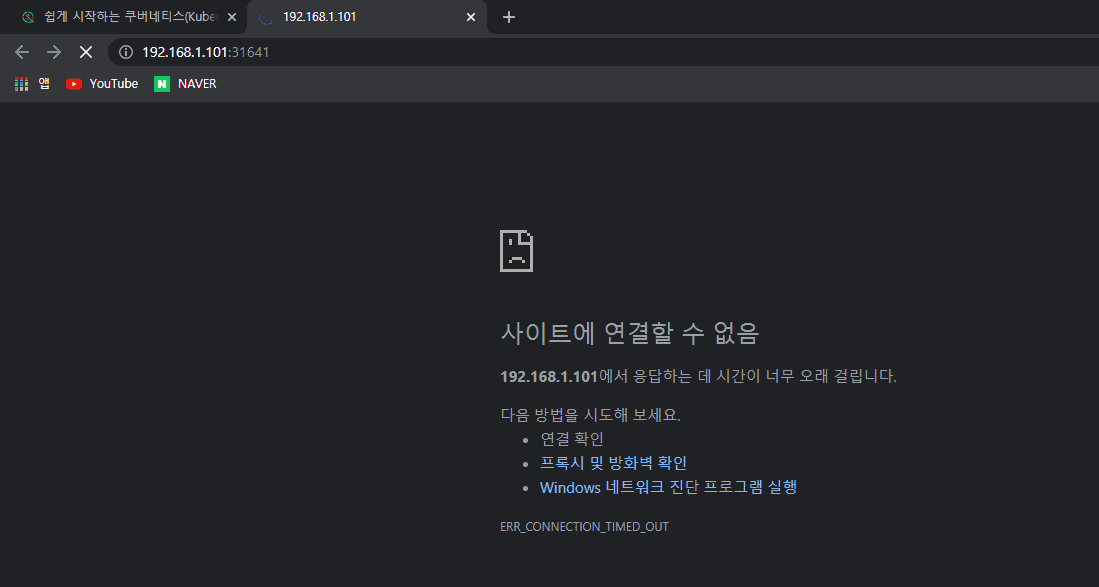Select the 192.168.1.101 tab
Image resolution: width=1099 pixels, height=587 pixels.
367,17
